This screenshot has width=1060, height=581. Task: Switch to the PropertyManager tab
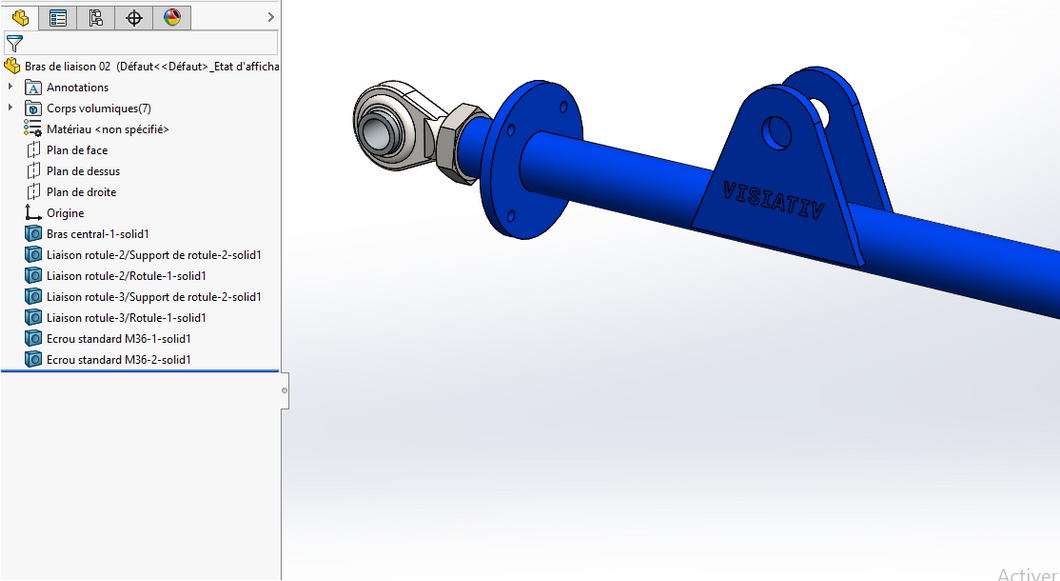coord(57,18)
